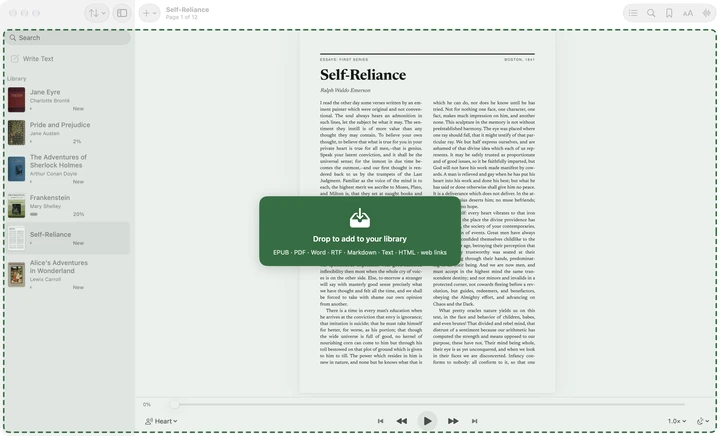Select Jane Eyre in the library
Screen dimensions: 720x436
pyautogui.click(x=68, y=100)
